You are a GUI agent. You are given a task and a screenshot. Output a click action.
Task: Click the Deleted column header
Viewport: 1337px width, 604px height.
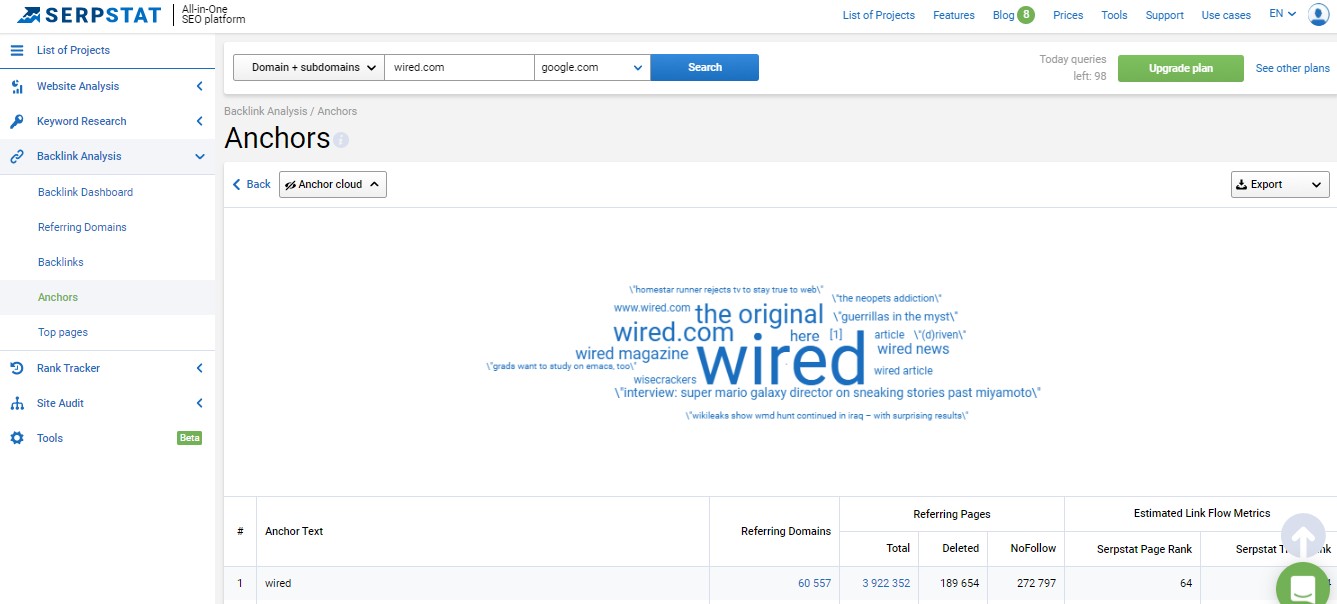click(961, 548)
